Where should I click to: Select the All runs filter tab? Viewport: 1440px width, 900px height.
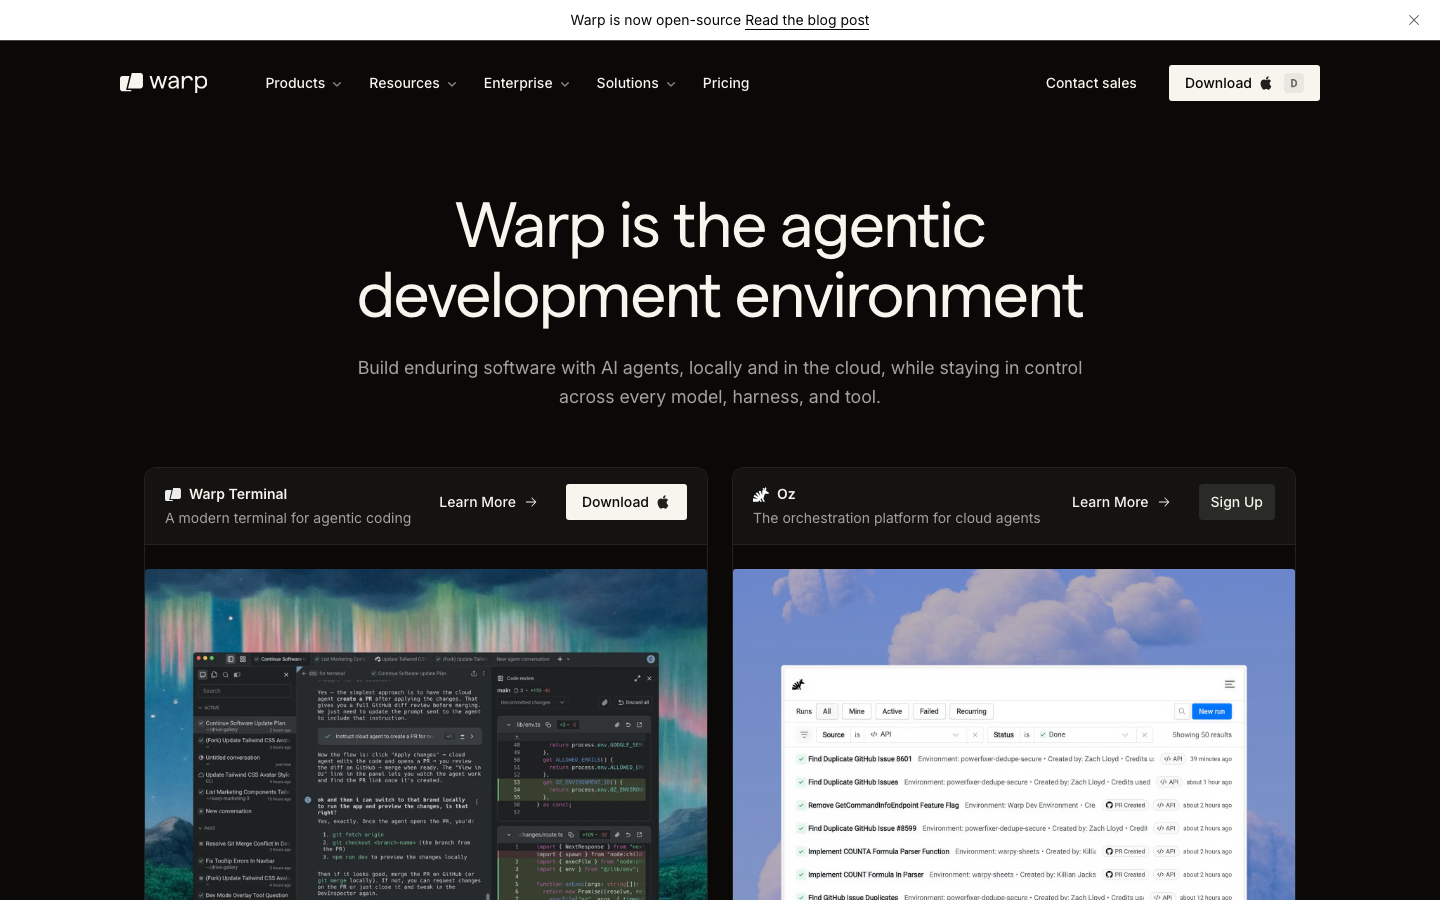[827, 711]
